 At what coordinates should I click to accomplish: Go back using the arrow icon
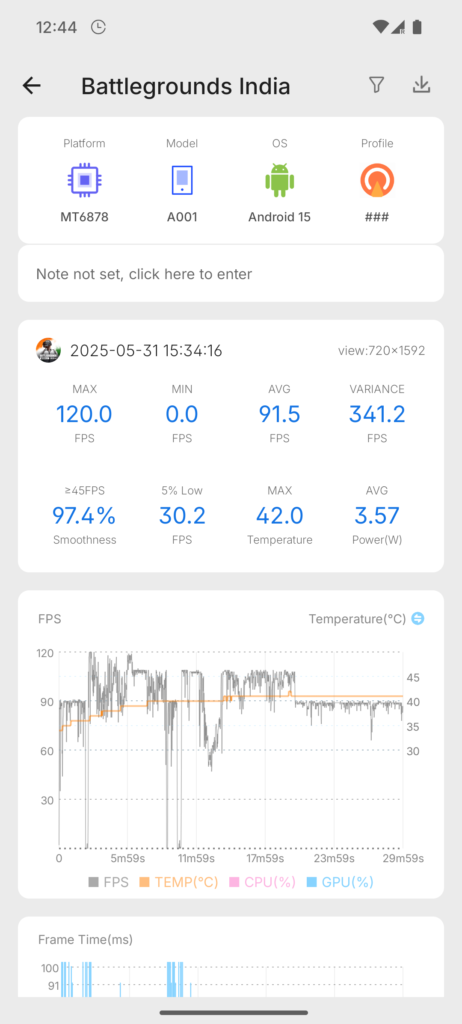31,86
